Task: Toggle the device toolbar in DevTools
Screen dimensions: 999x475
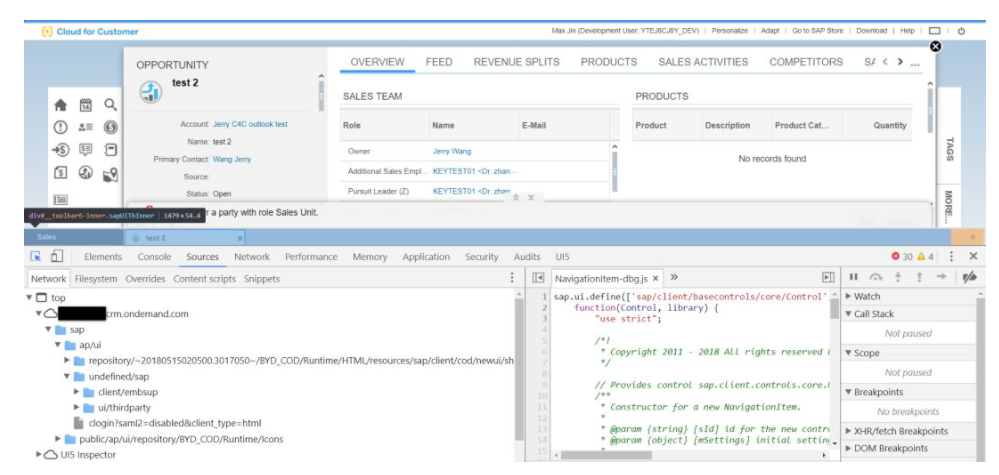Action: coord(57,256)
